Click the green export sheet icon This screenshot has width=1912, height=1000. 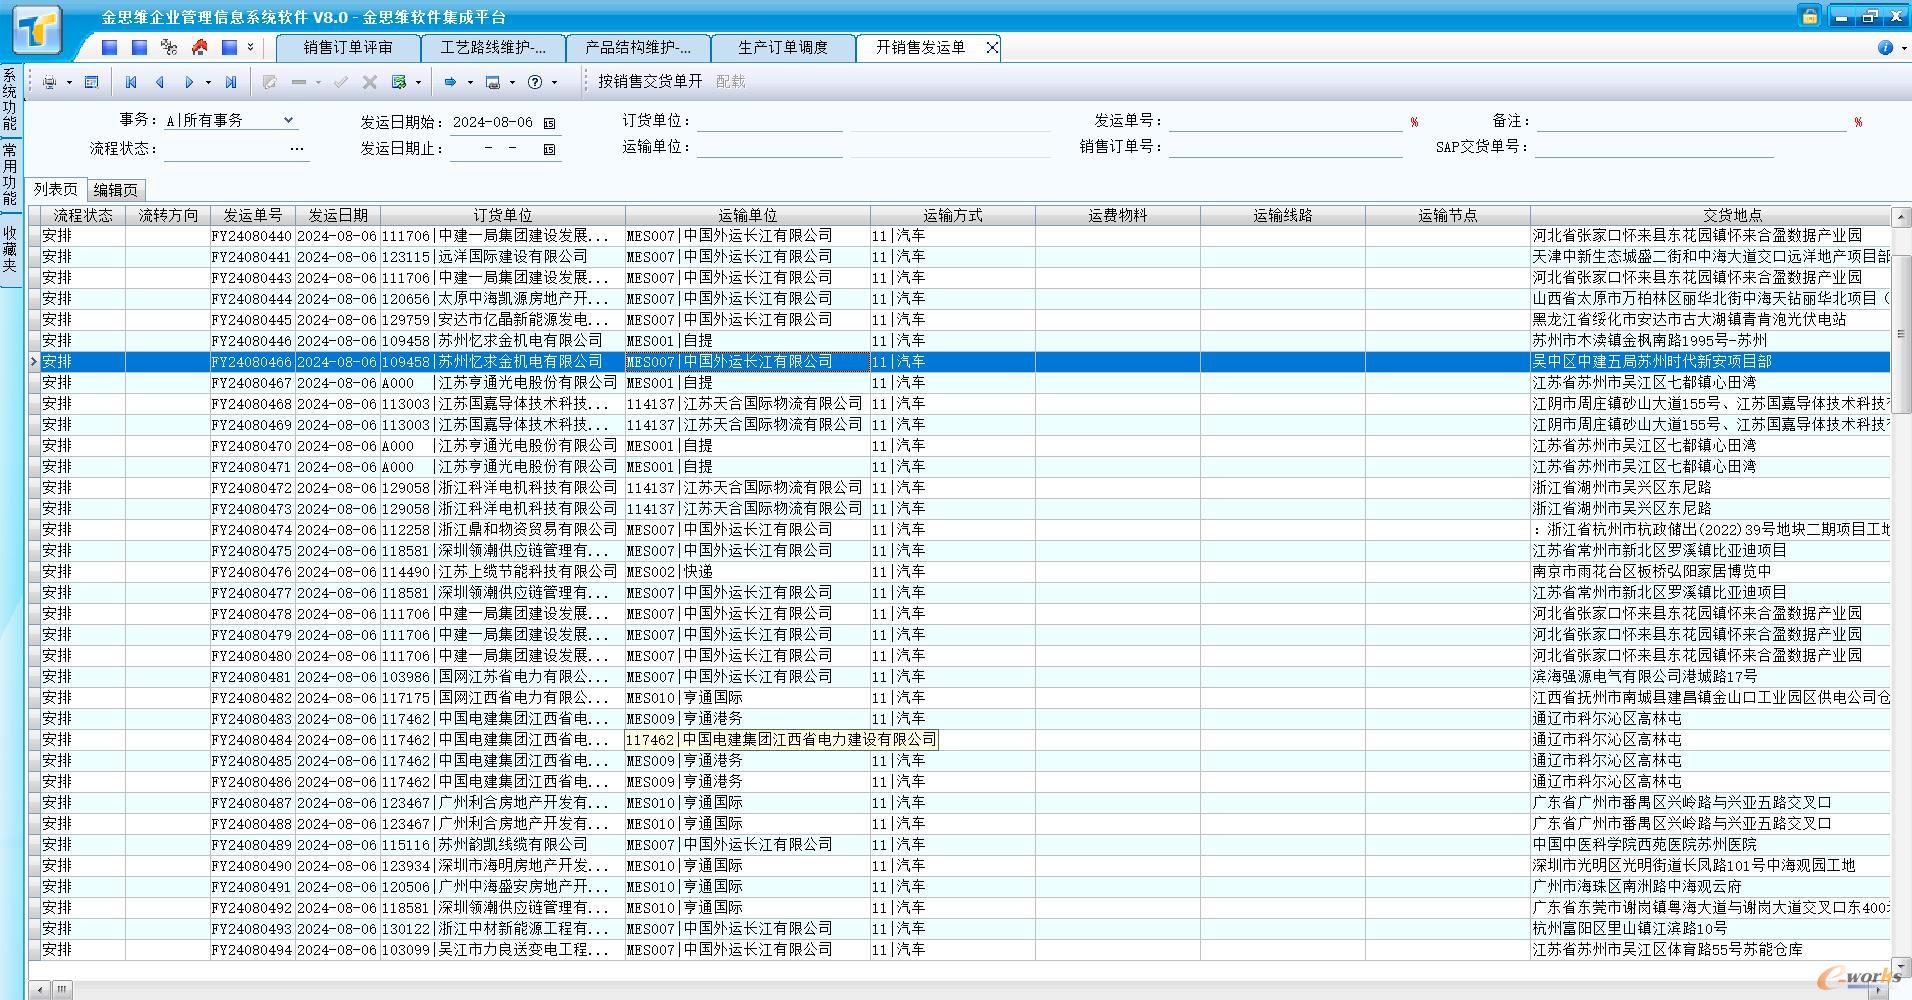(x=399, y=82)
